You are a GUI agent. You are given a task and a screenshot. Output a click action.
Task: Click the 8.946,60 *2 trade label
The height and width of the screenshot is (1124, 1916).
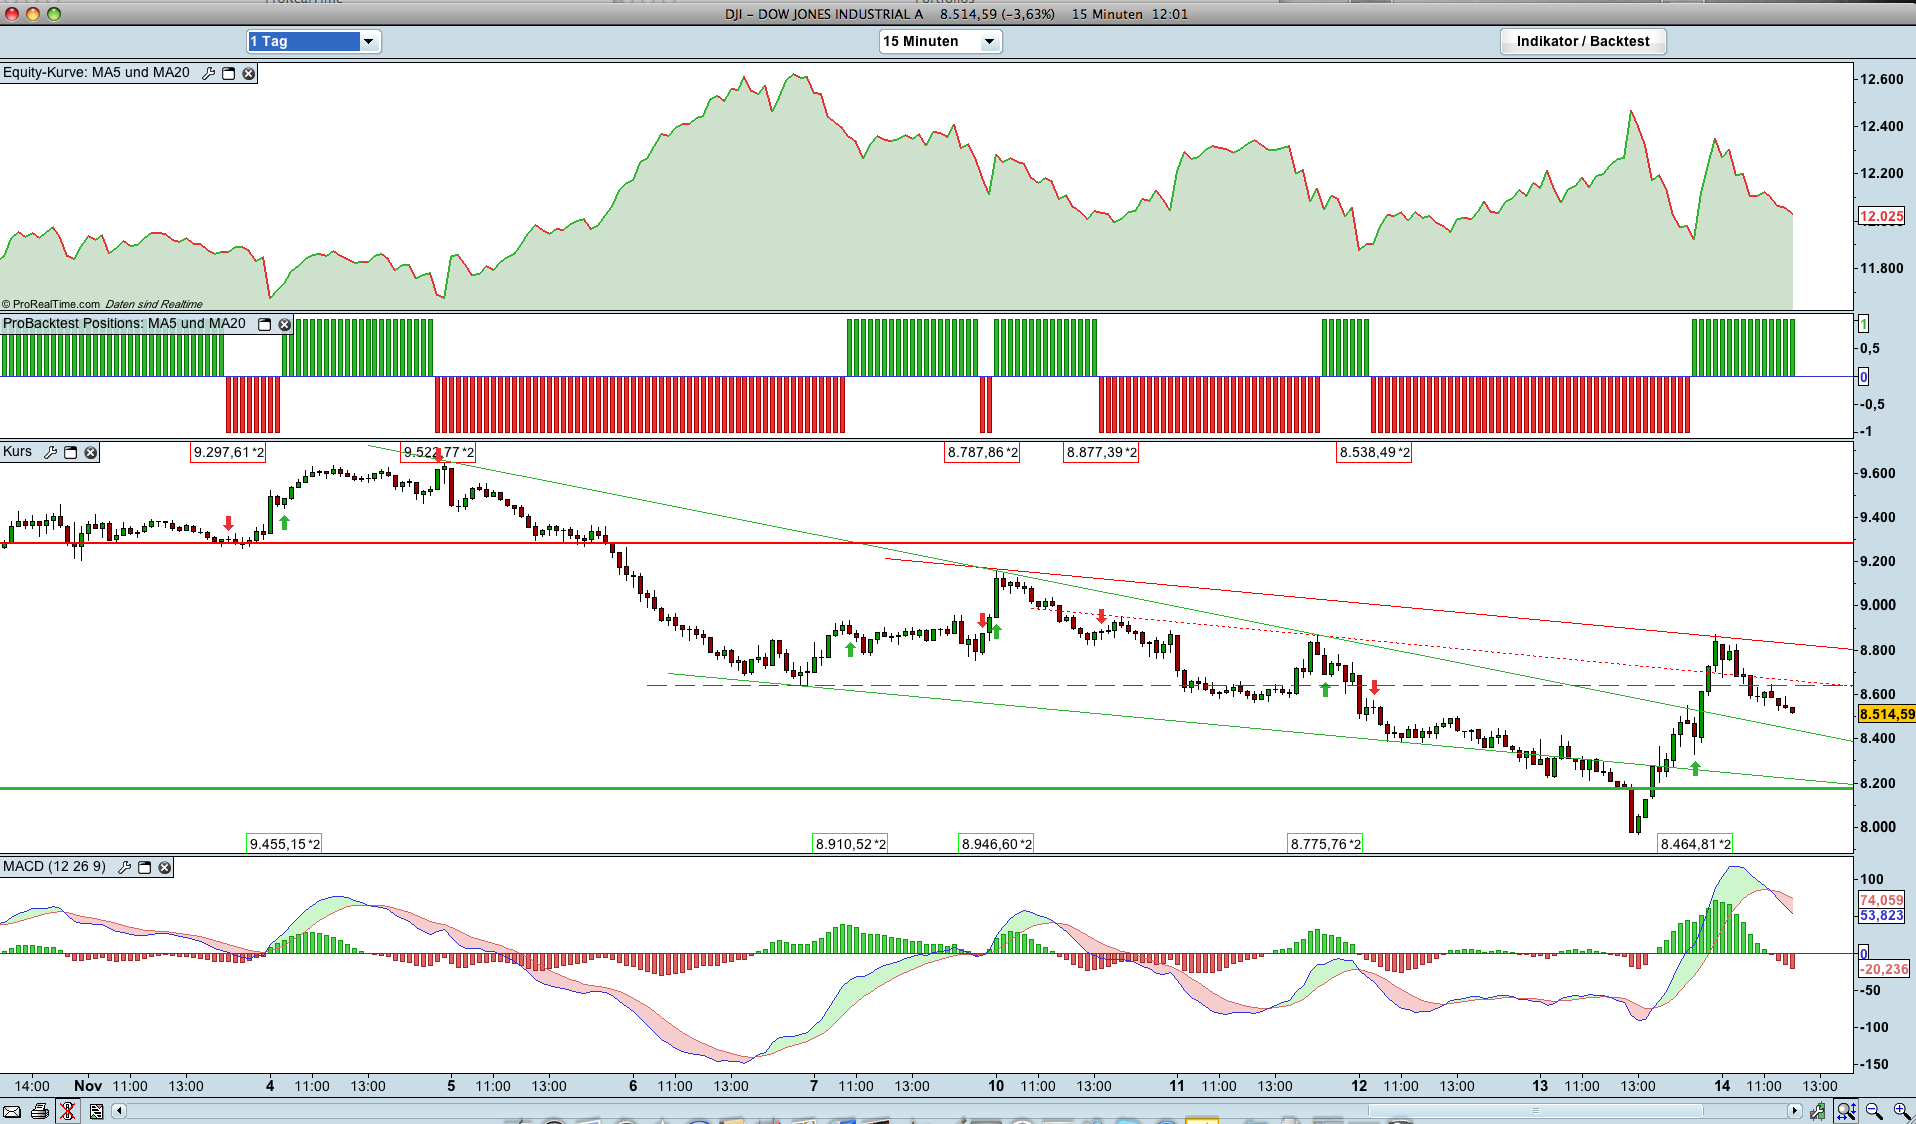[997, 844]
